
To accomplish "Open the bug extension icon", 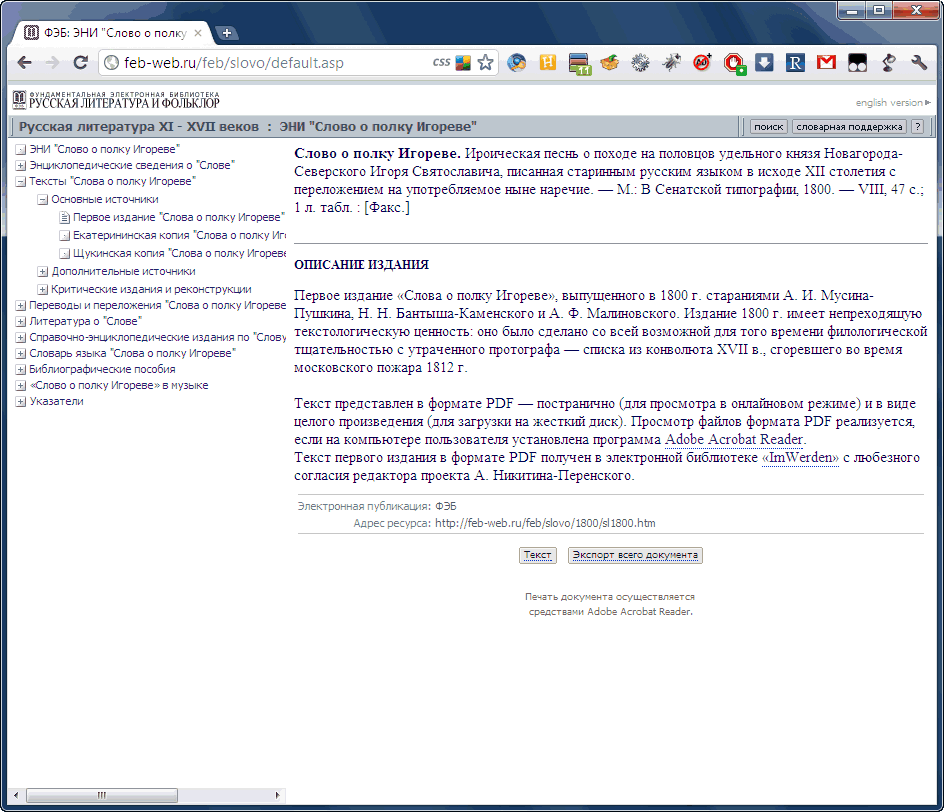I will point(671,63).
